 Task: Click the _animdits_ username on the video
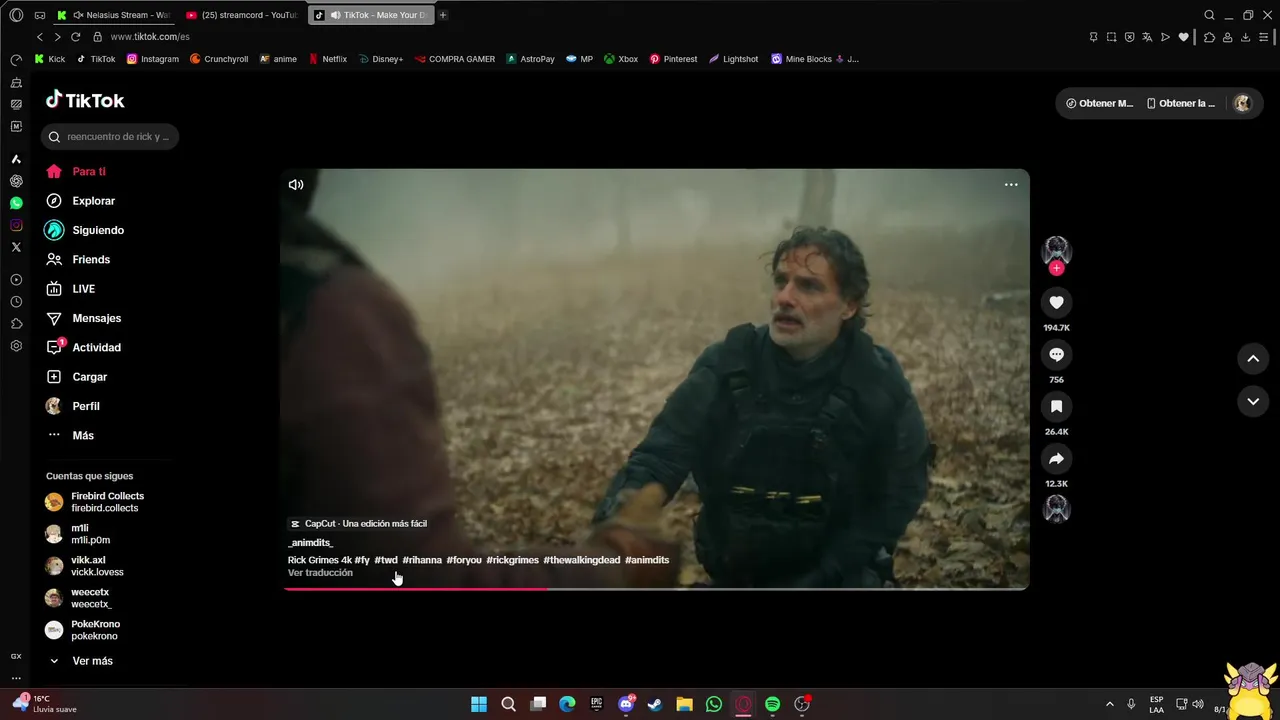click(310, 543)
